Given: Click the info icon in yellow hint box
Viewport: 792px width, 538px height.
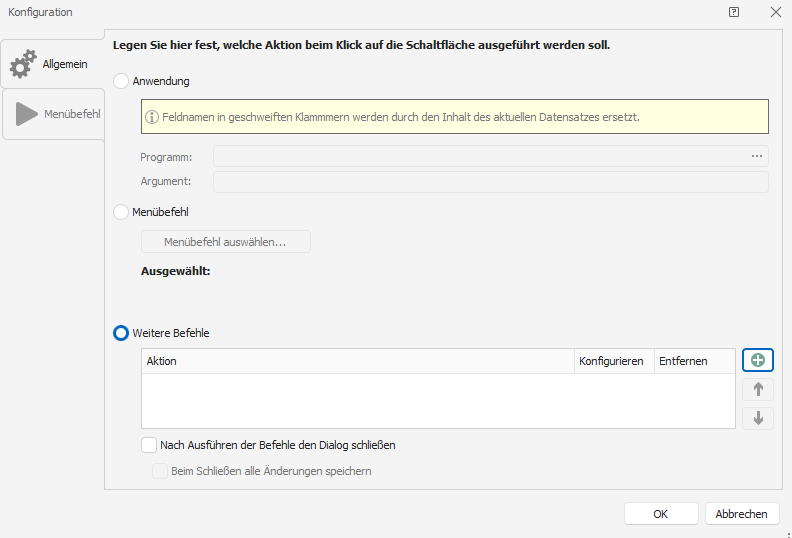Looking at the screenshot, I should coord(153,117).
